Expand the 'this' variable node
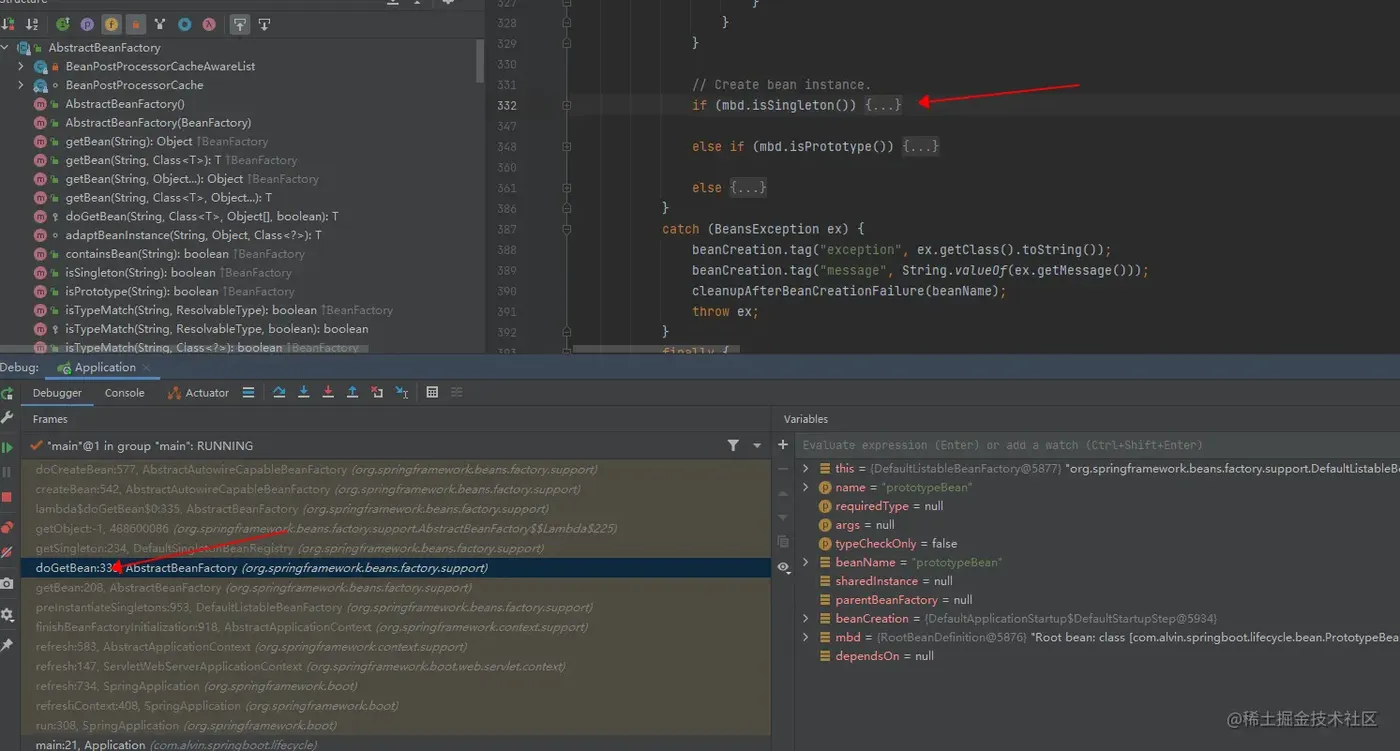This screenshot has height=751, width=1400. 806,468
